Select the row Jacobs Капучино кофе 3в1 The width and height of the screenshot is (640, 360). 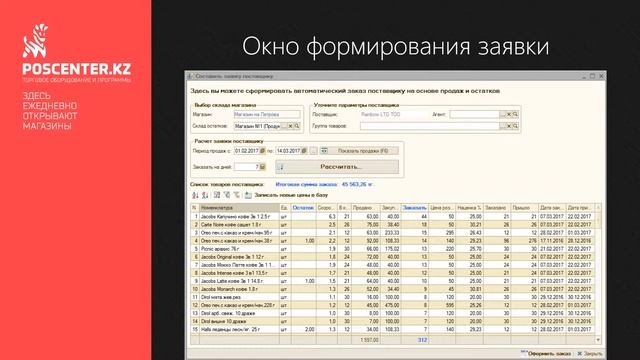pos(392,217)
